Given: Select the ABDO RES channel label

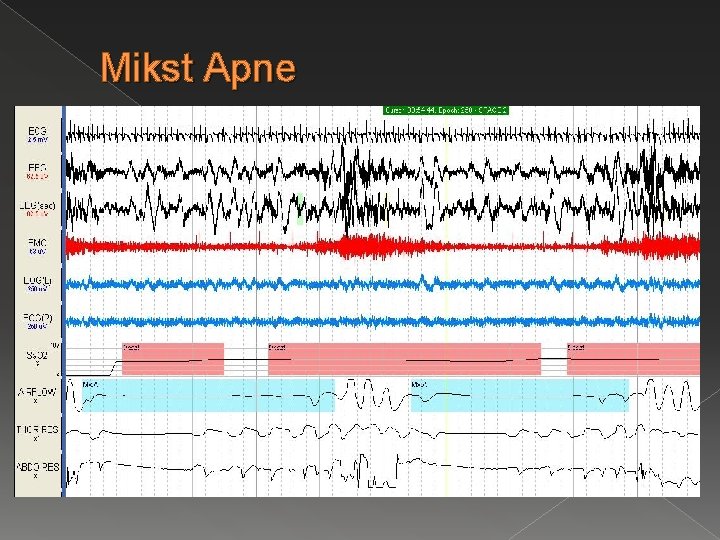Looking at the screenshot, I should click(37, 467).
